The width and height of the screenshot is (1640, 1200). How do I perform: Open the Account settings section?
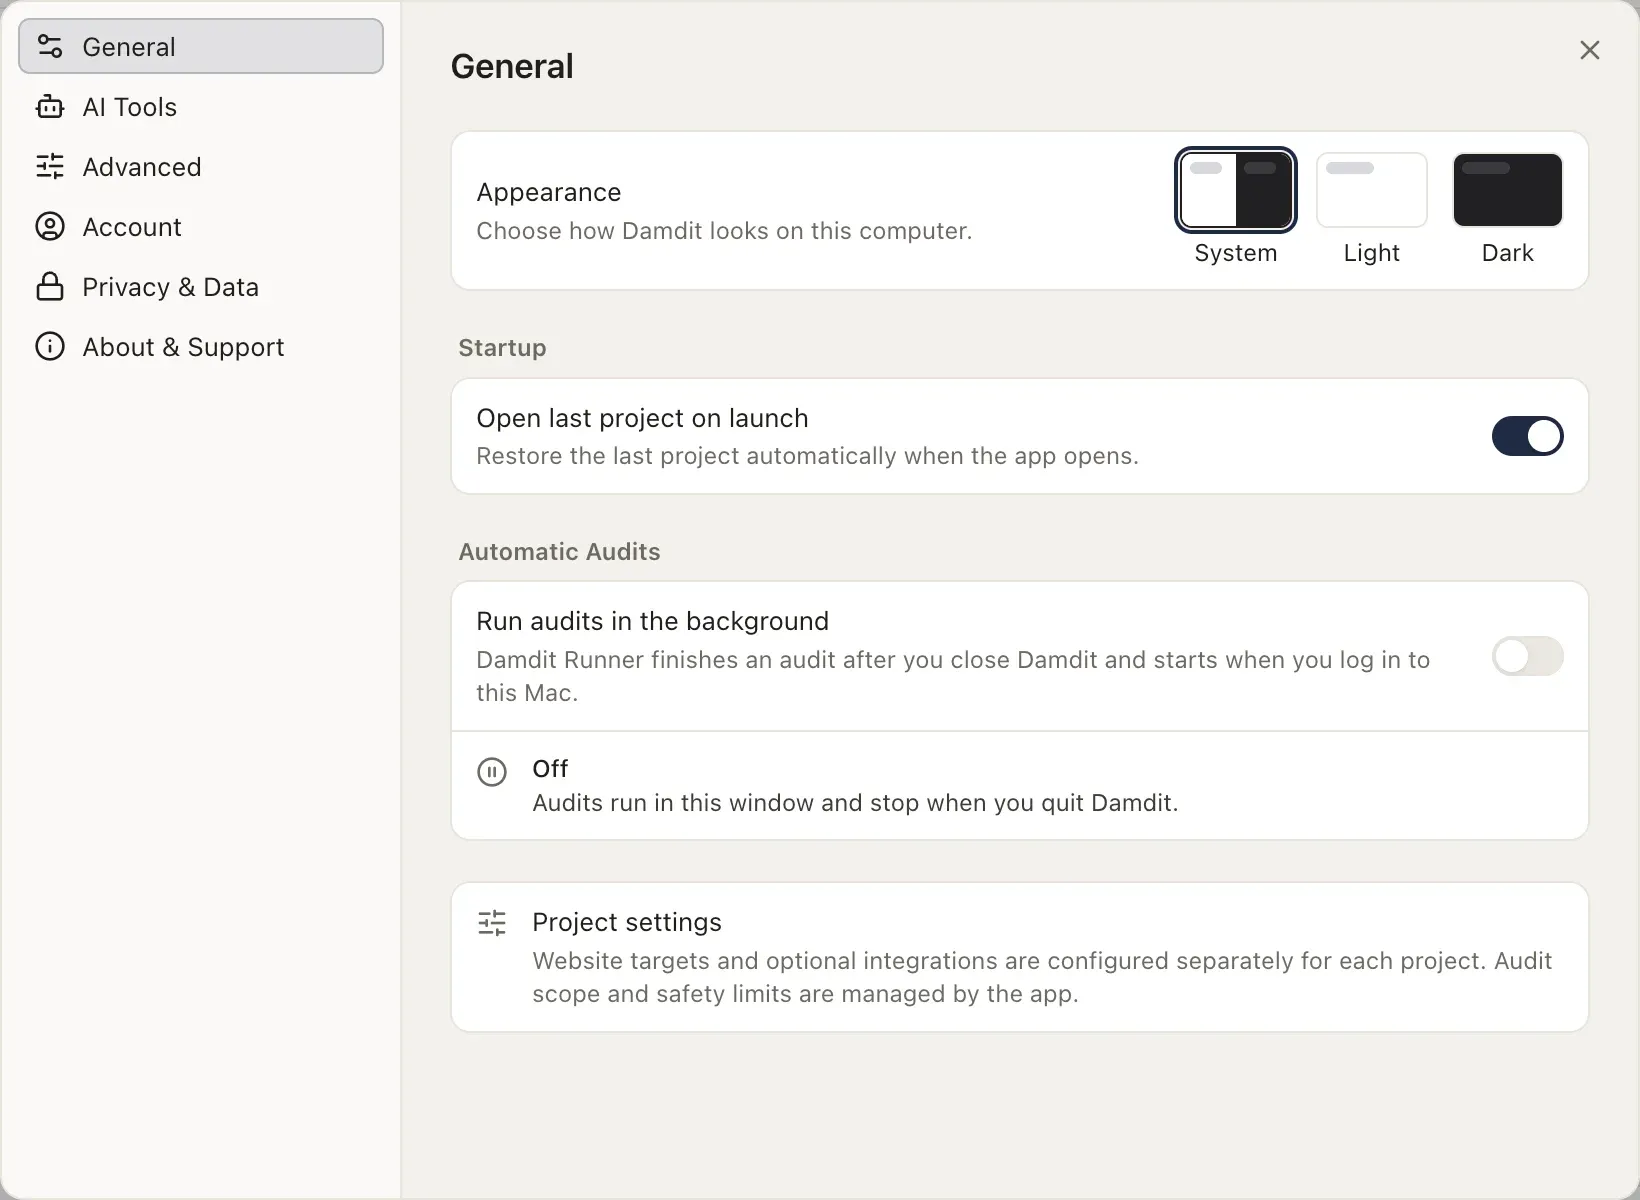click(x=201, y=226)
